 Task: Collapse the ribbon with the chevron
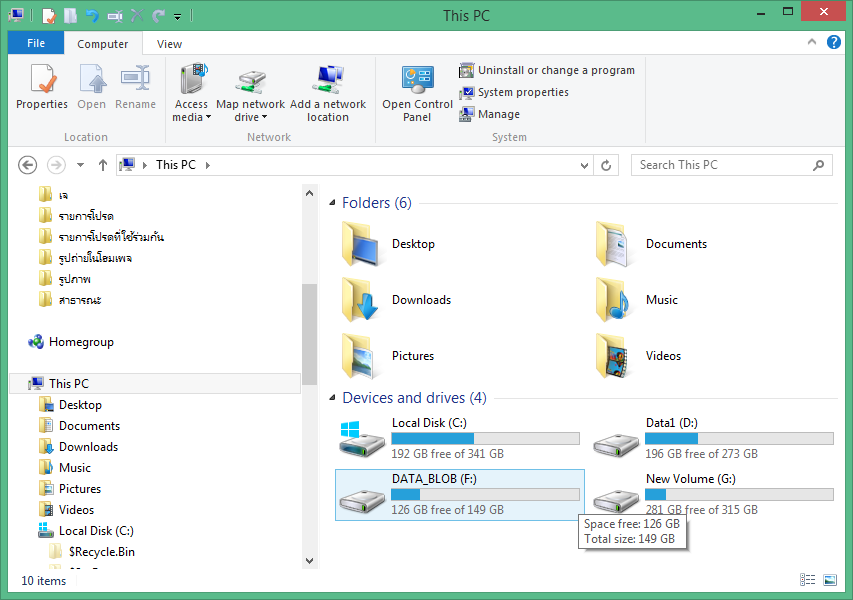coord(812,41)
